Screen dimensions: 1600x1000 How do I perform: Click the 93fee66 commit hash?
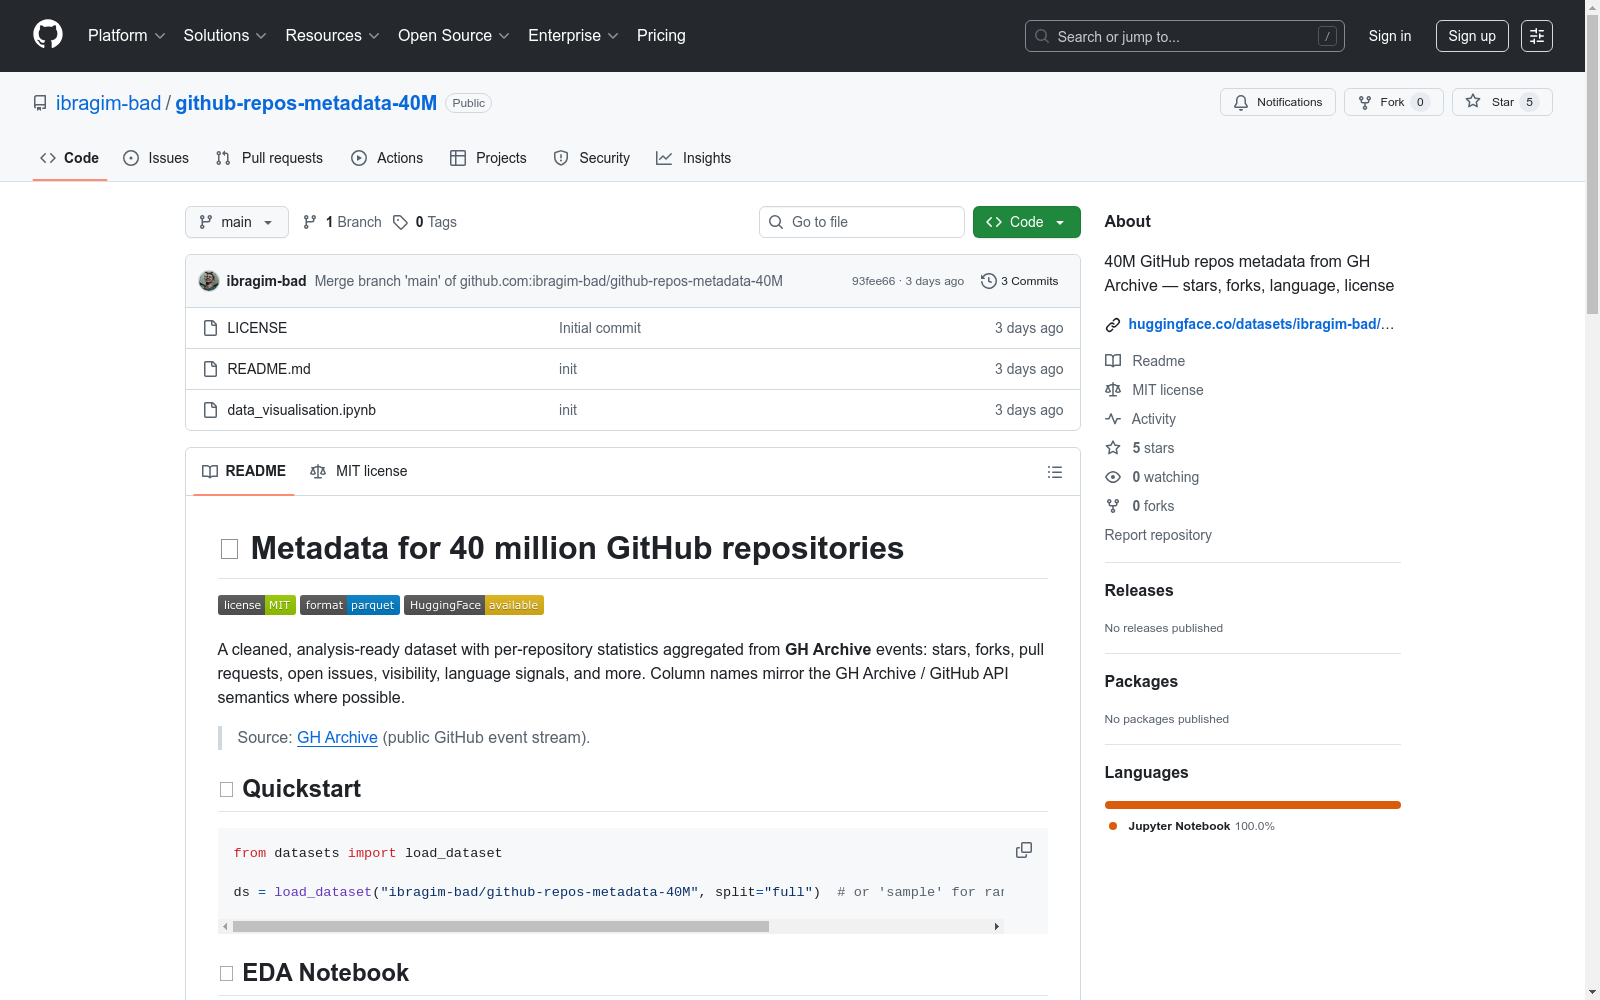(x=873, y=281)
